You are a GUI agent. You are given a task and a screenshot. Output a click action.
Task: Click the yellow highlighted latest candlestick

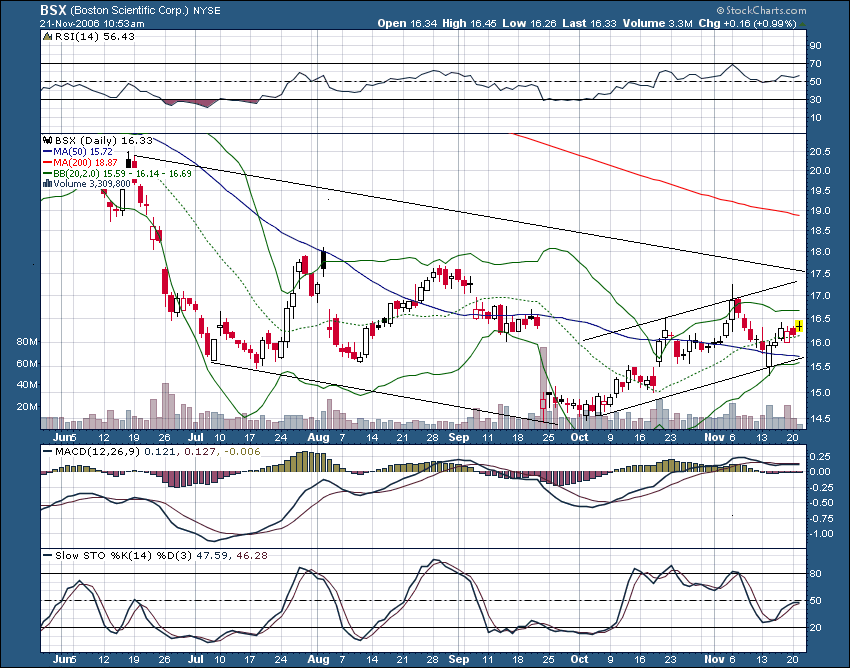pyautogui.click(x=799, y=326)
